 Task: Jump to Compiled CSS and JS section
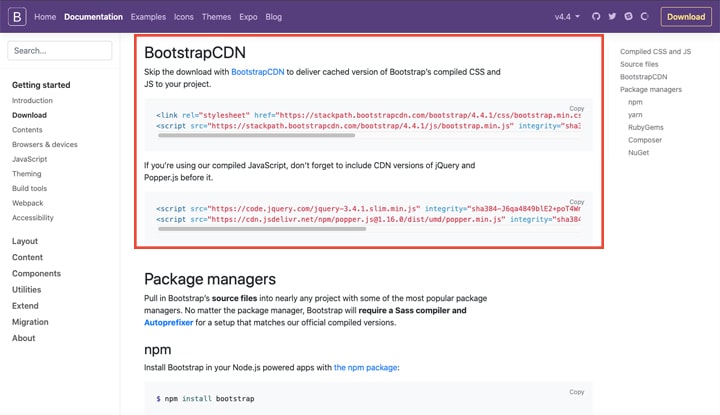pos(655,51)
